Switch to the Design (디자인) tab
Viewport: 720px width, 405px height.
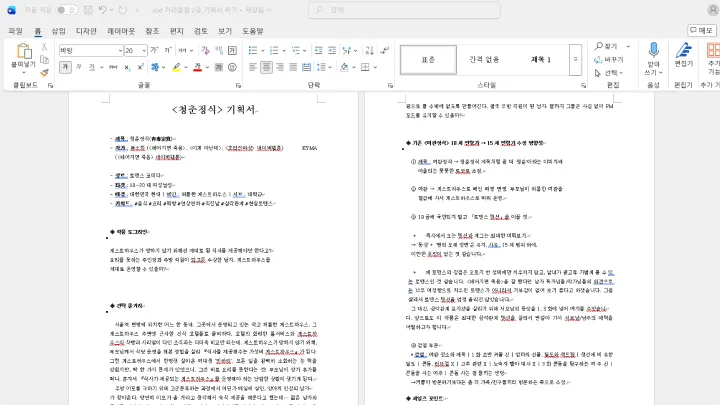(x=86, y=31)
